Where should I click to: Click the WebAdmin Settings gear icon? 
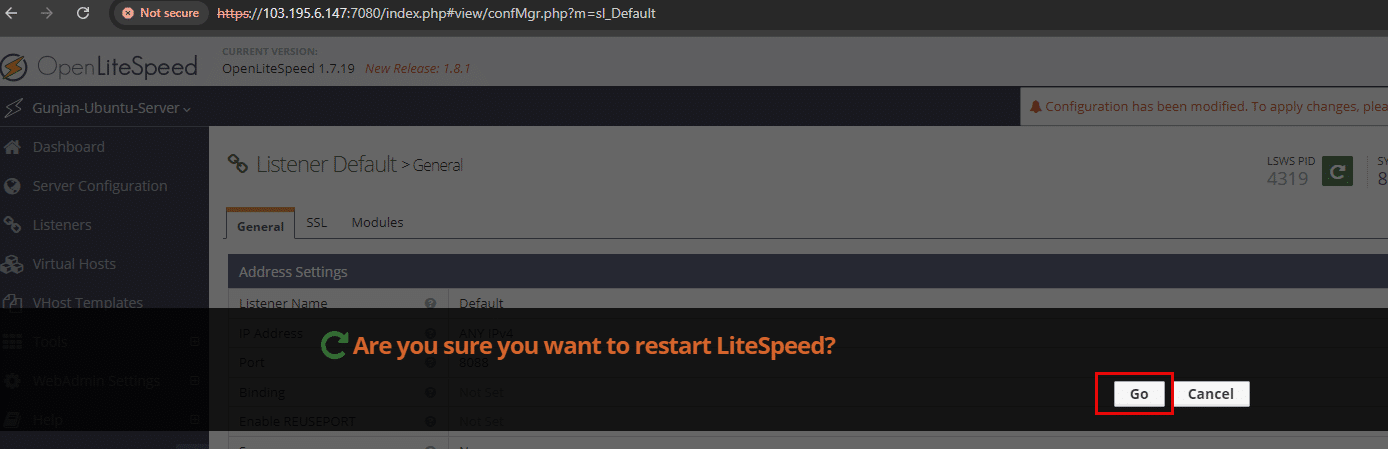point(13,381)
